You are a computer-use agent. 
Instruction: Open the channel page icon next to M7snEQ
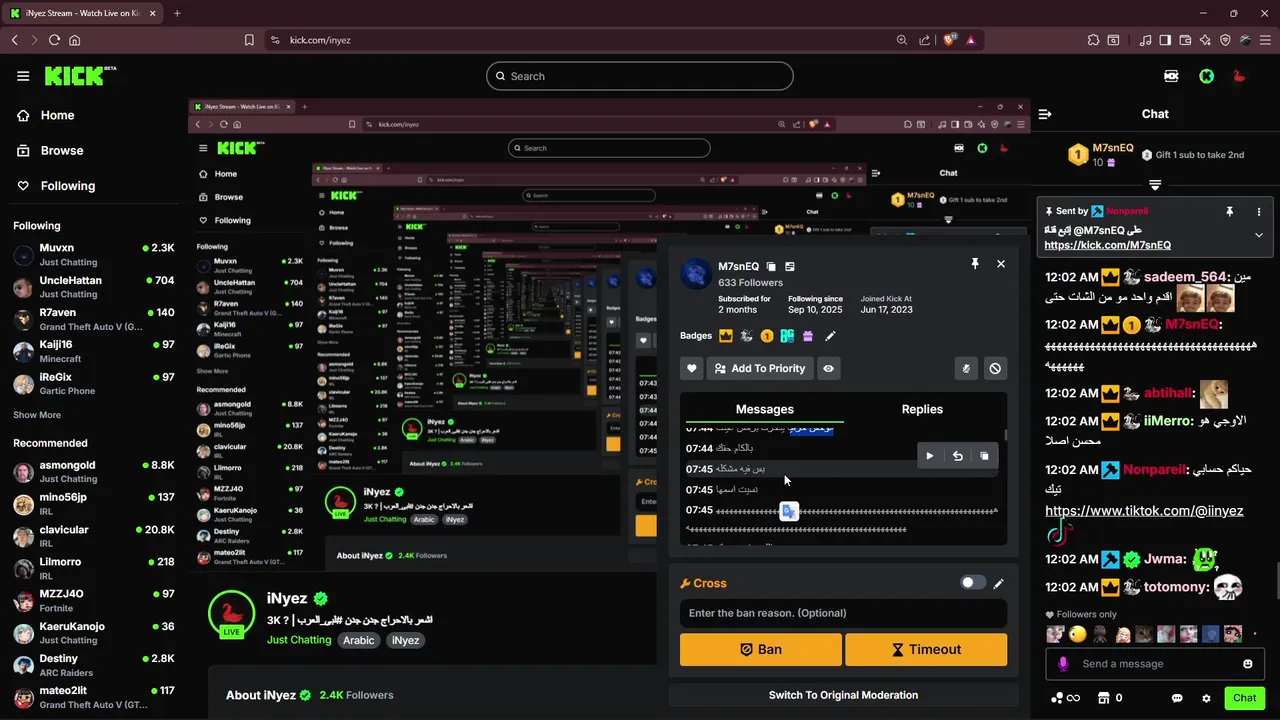click(790, 267)
